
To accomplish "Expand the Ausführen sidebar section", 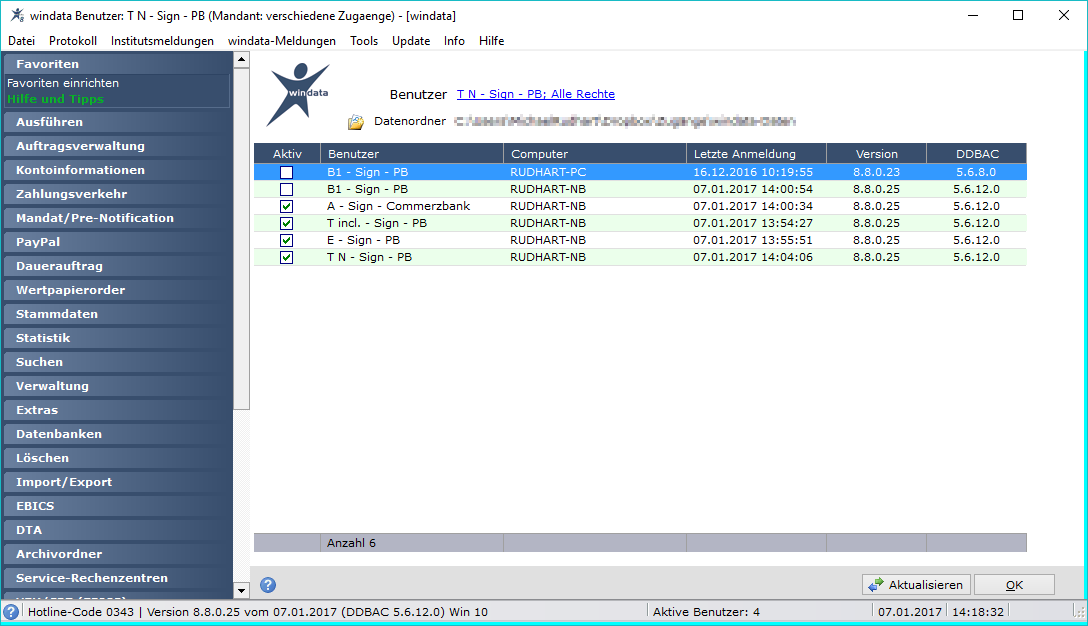I will (118, 122).
